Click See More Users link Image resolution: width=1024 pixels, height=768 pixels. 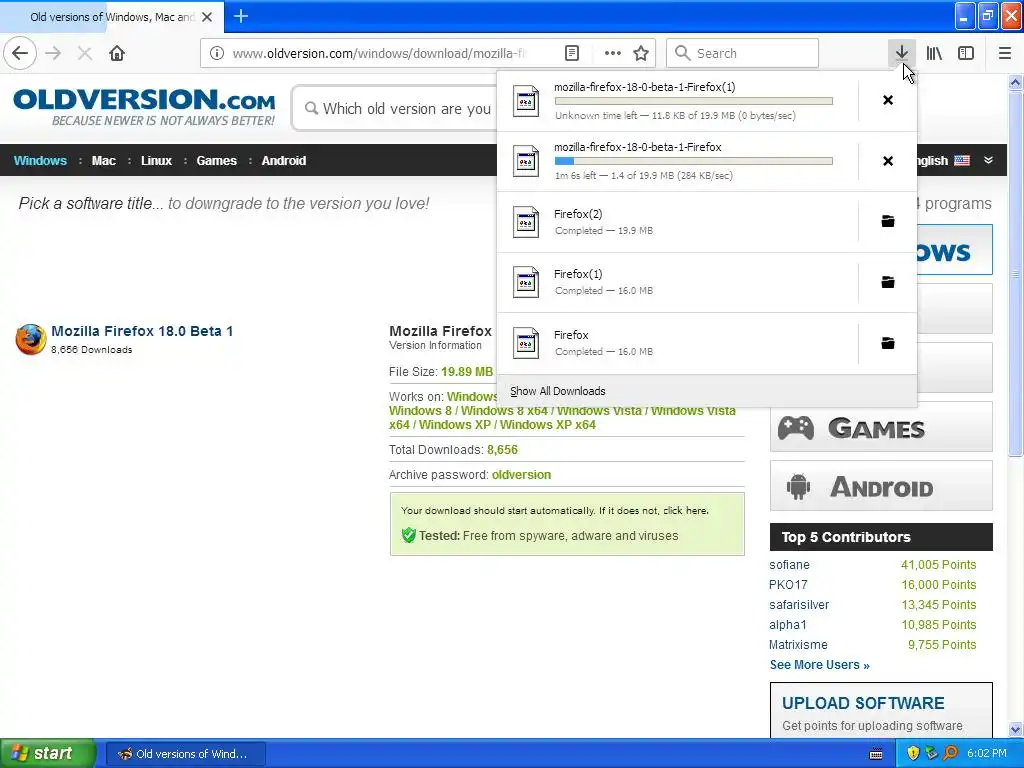pos(820,665)
